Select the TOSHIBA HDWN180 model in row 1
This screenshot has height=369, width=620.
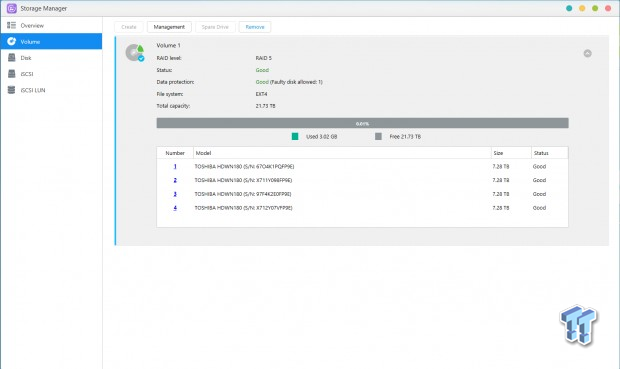[x=244, y=167]
